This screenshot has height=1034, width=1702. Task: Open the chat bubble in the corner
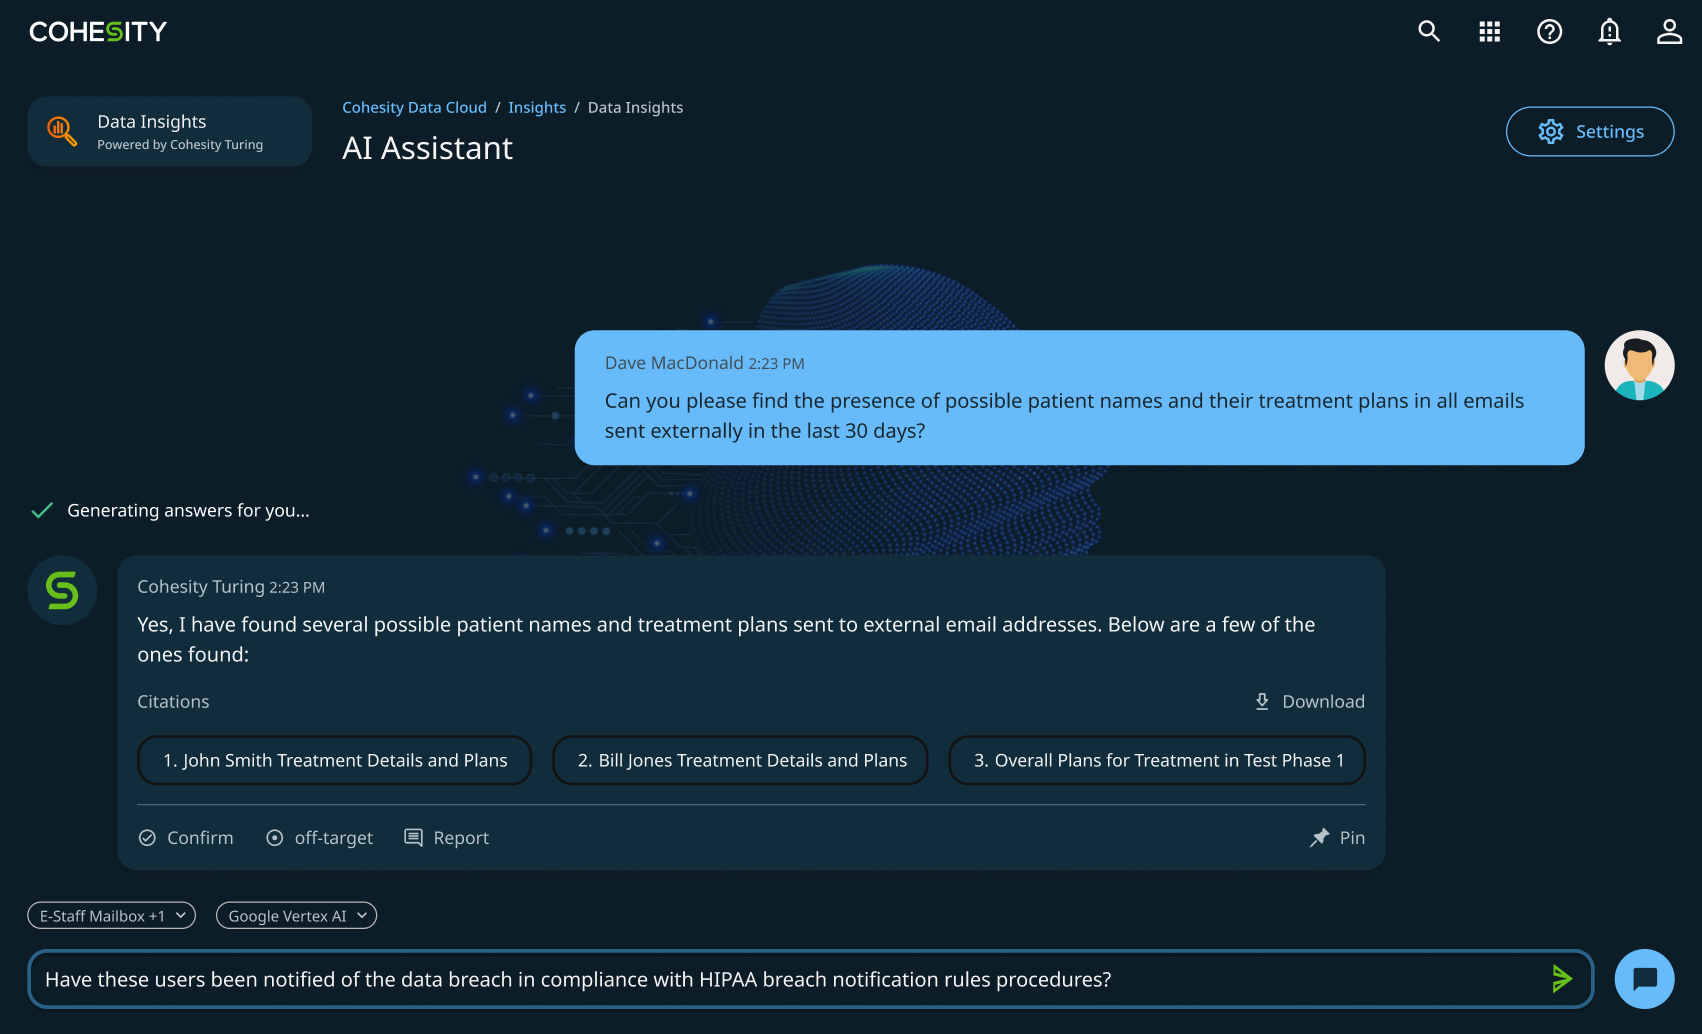click(x=1645, y=979)
